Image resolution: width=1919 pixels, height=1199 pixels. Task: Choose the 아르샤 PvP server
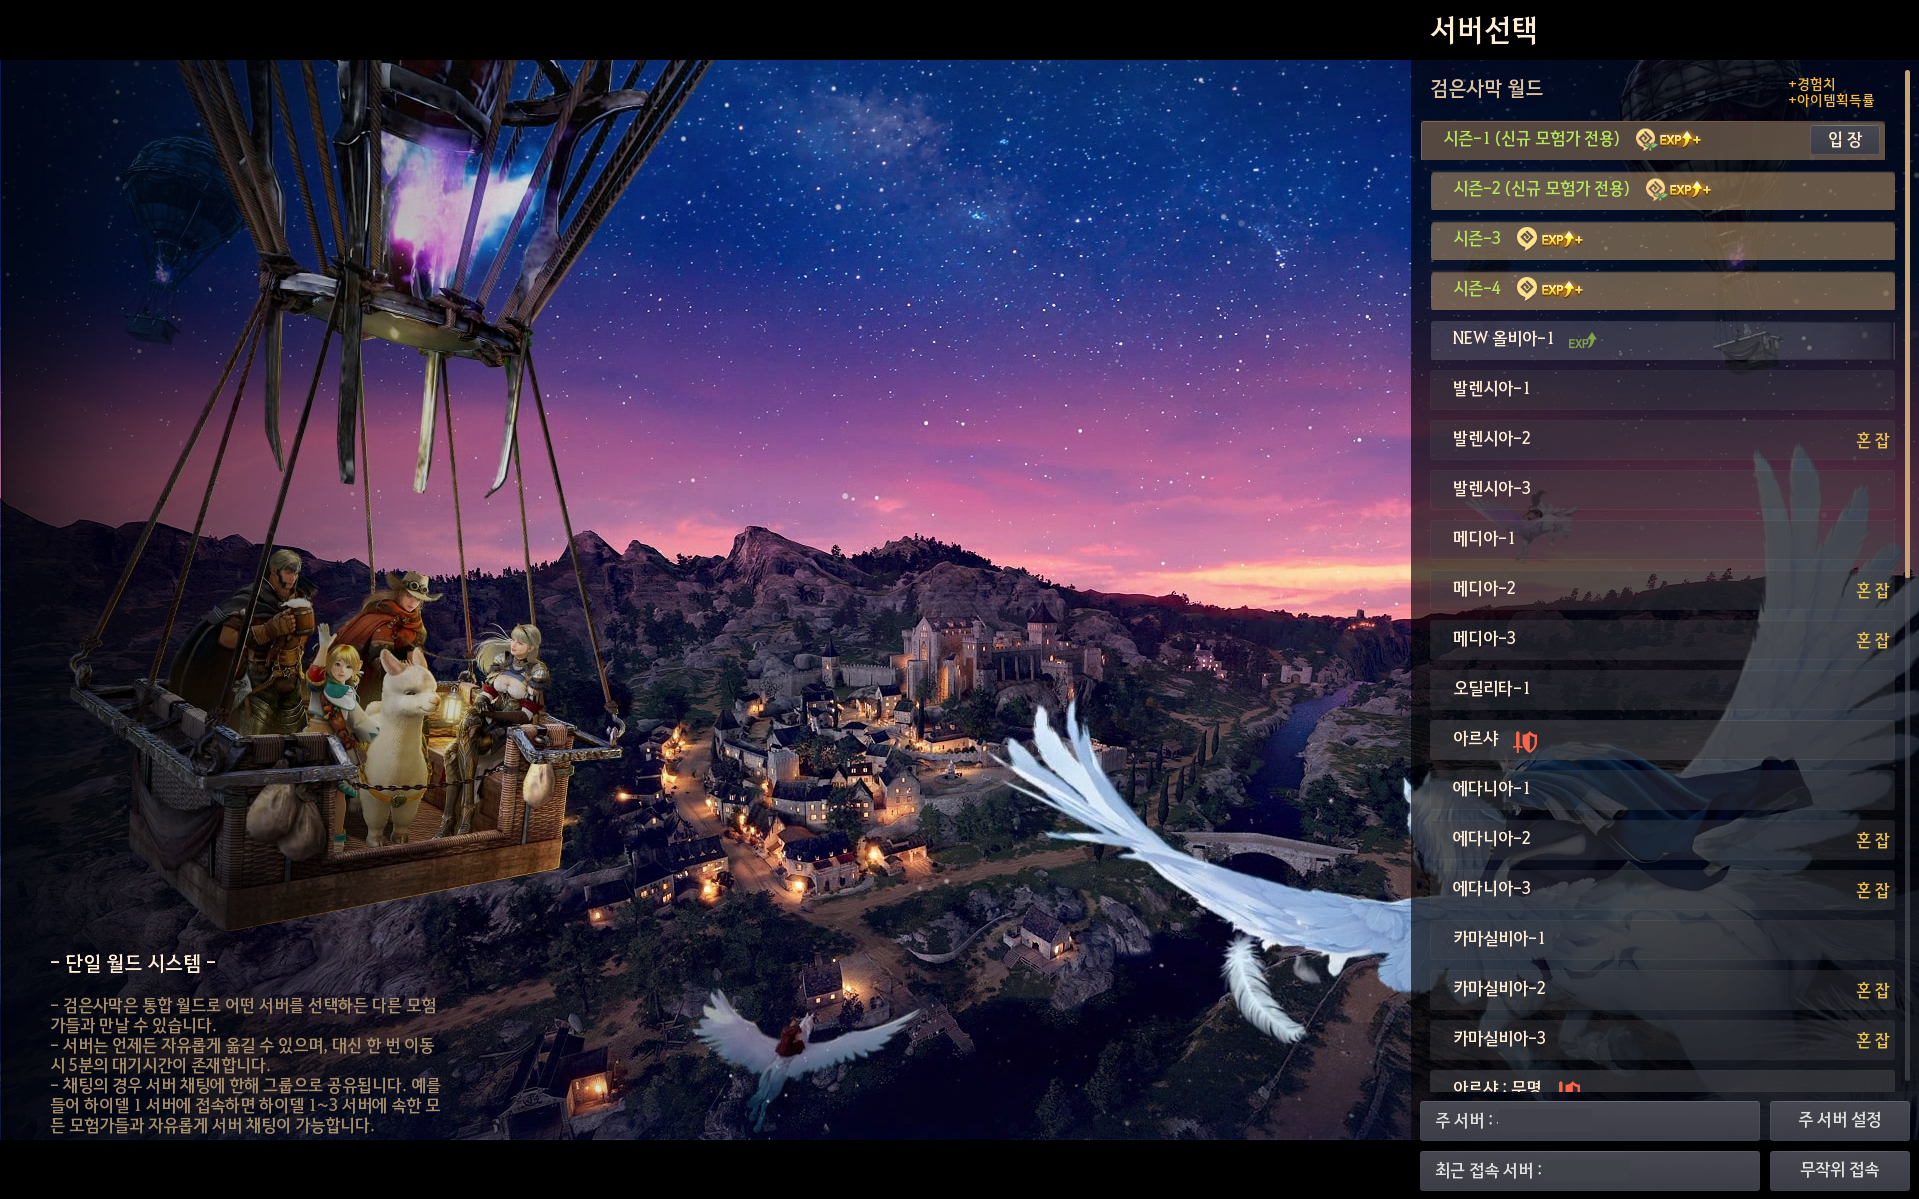tap(1662, 740)
